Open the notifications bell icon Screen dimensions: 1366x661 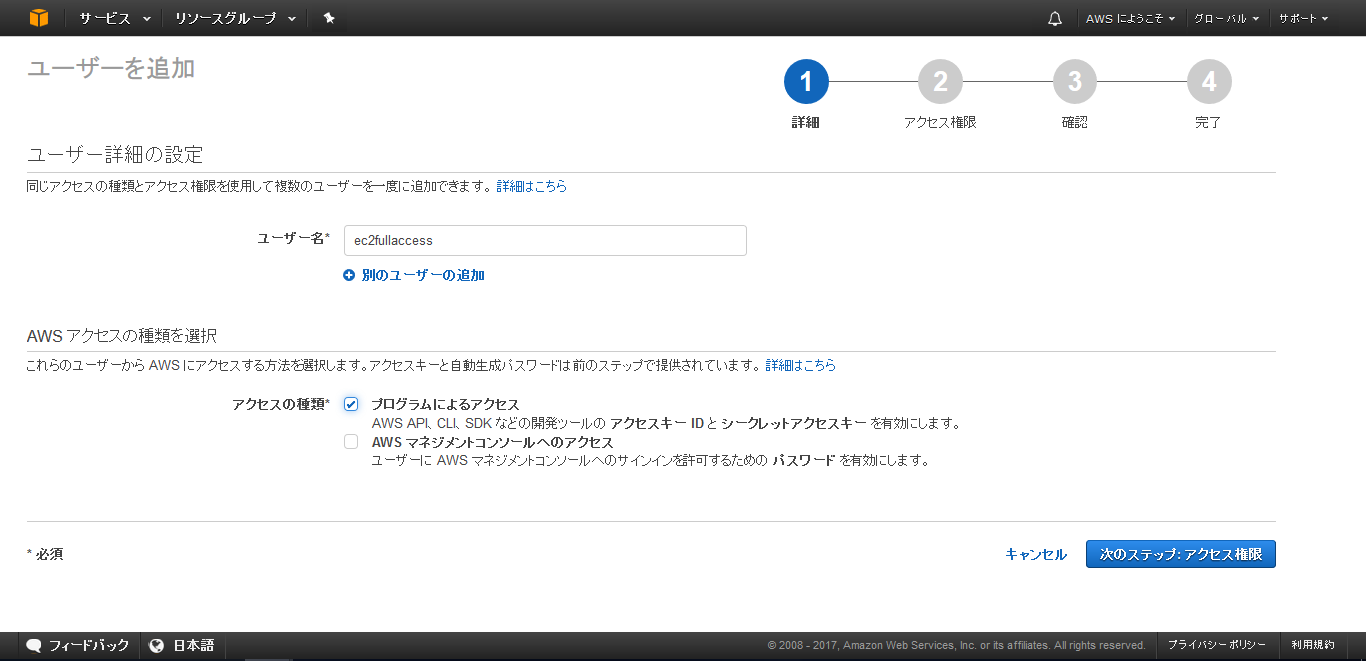pos(1055,18)
